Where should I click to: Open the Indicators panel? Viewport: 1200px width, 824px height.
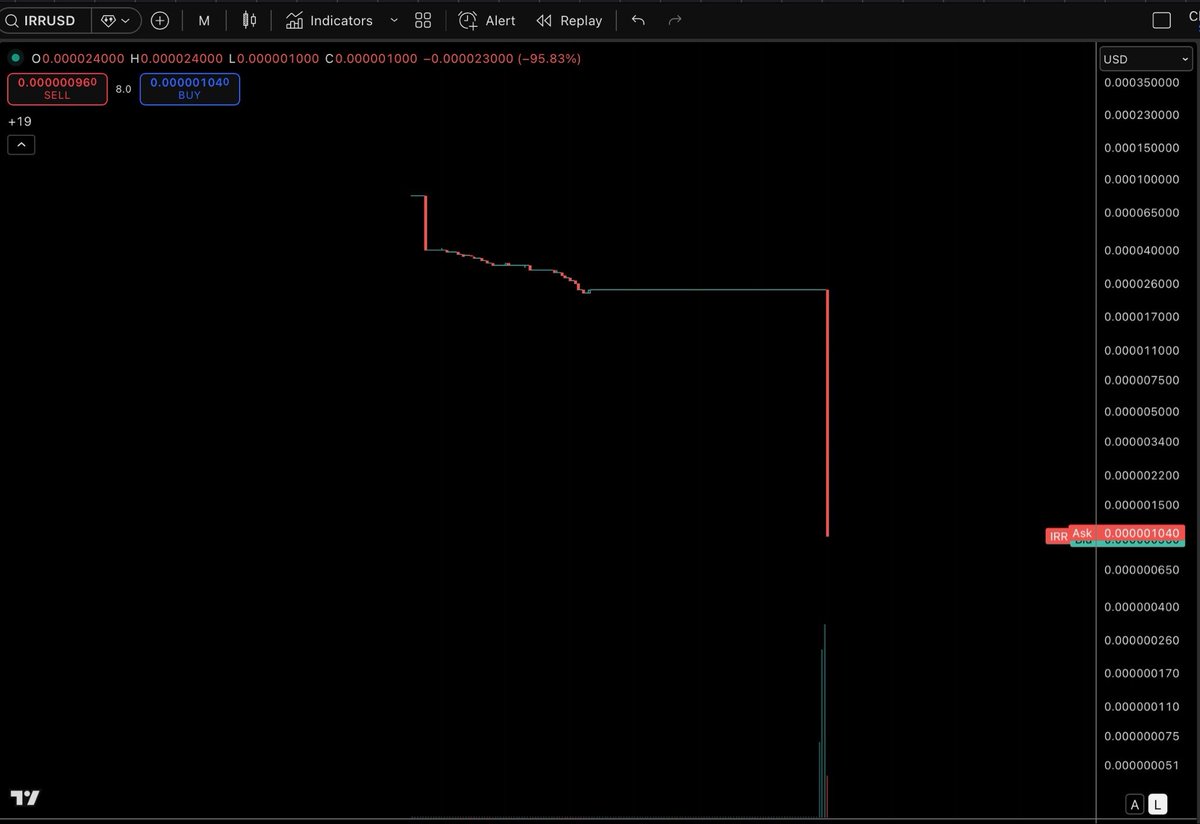[x=332, y=20]
